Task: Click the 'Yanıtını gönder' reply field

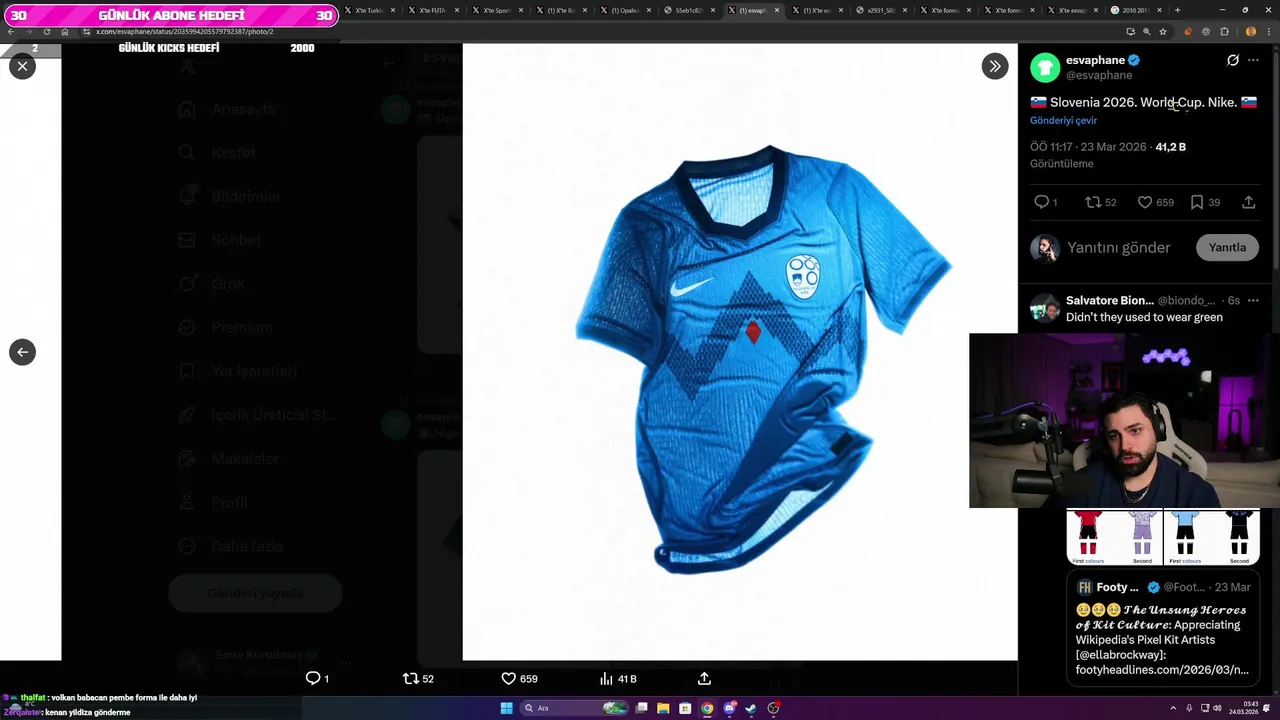Action: tap(1118, 247)
